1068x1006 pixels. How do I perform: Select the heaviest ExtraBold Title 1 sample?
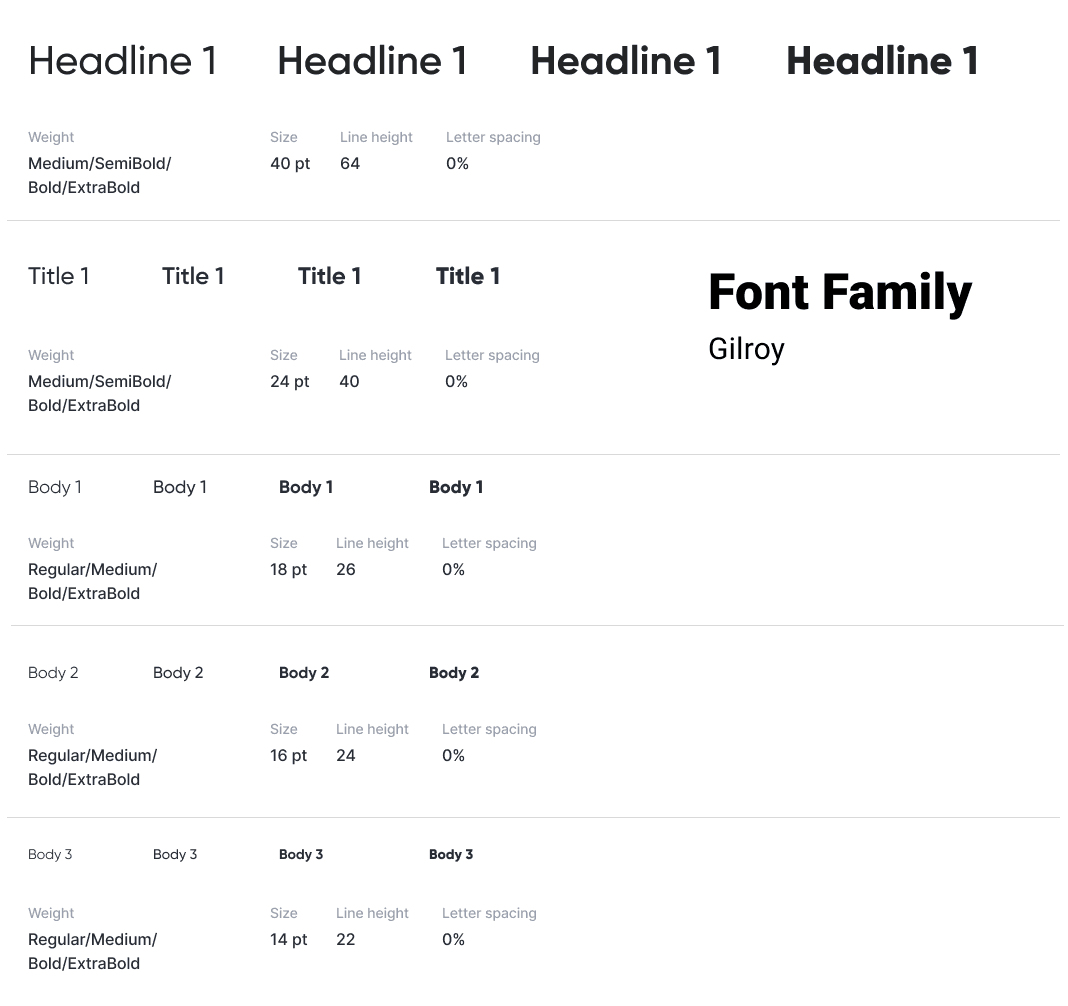468,276
